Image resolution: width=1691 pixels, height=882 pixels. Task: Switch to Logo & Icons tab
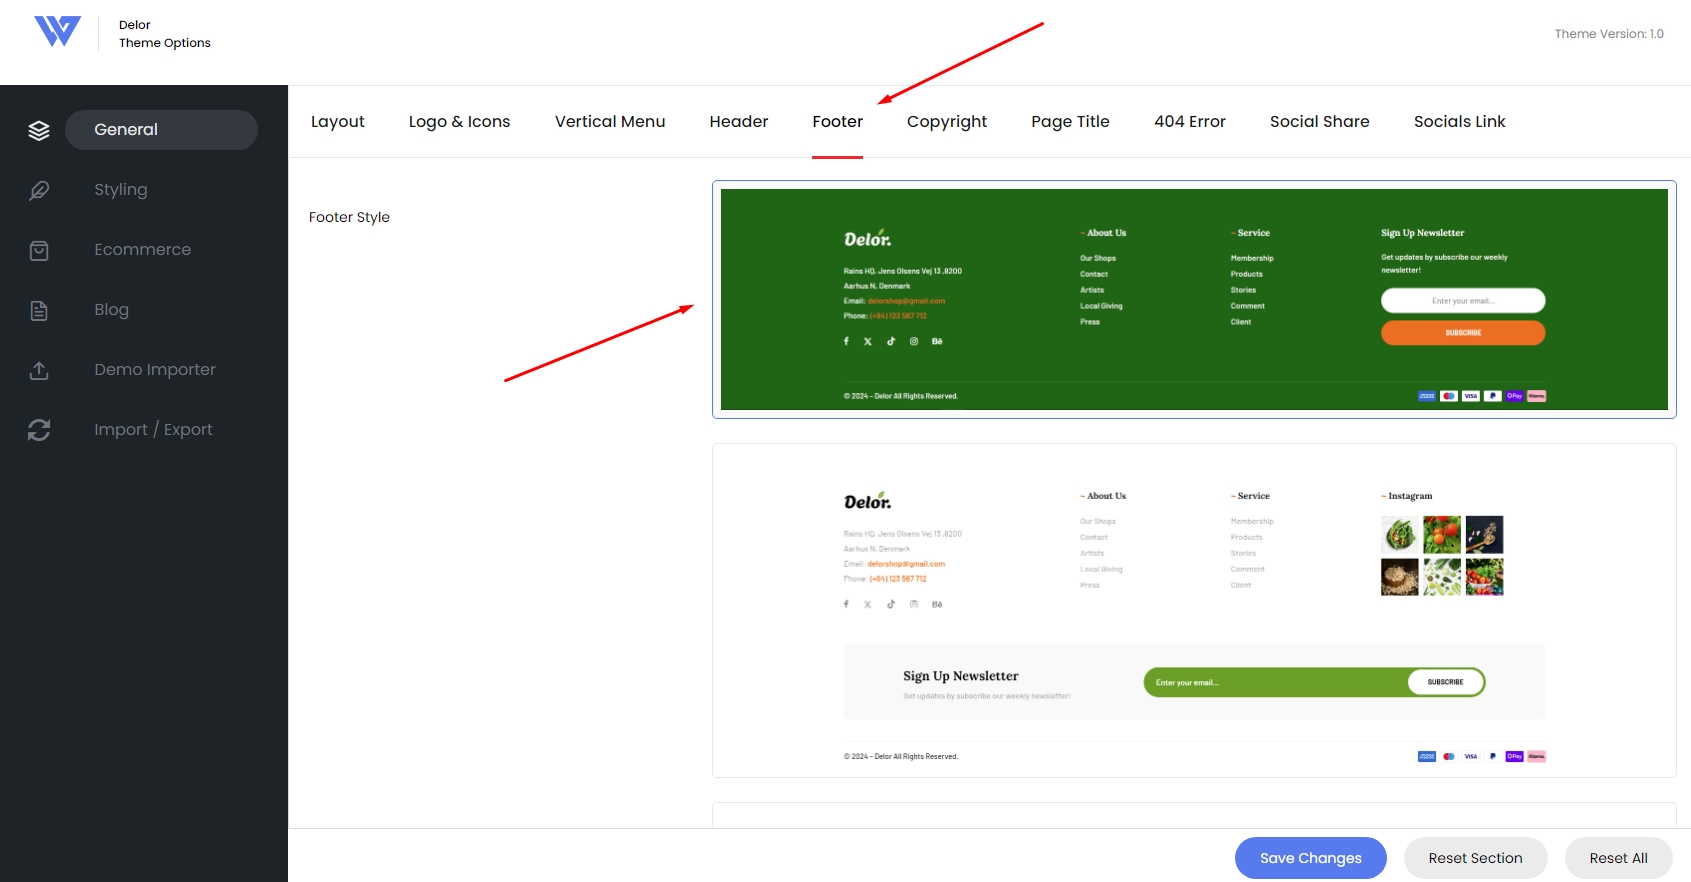(459, 121)
